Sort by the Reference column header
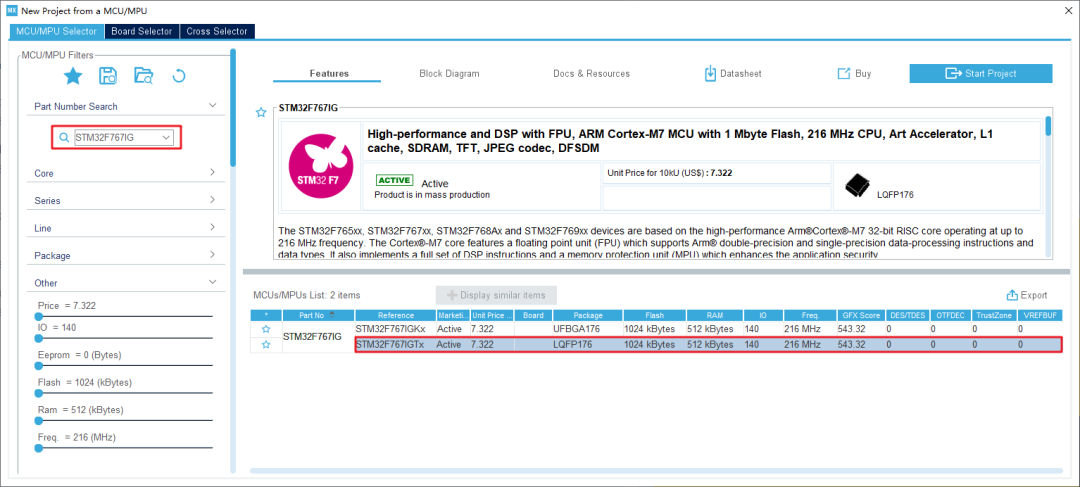The image size is (1080, 487). tap(395, 315)
